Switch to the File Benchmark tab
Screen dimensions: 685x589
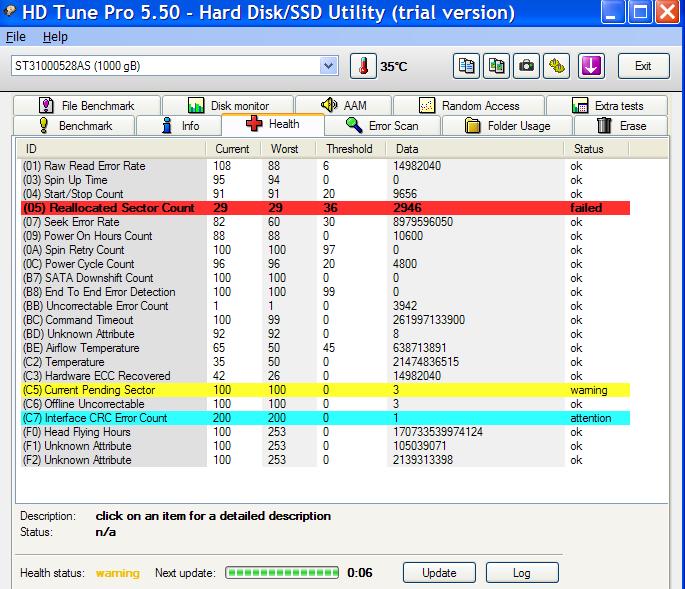coord(87,105)
